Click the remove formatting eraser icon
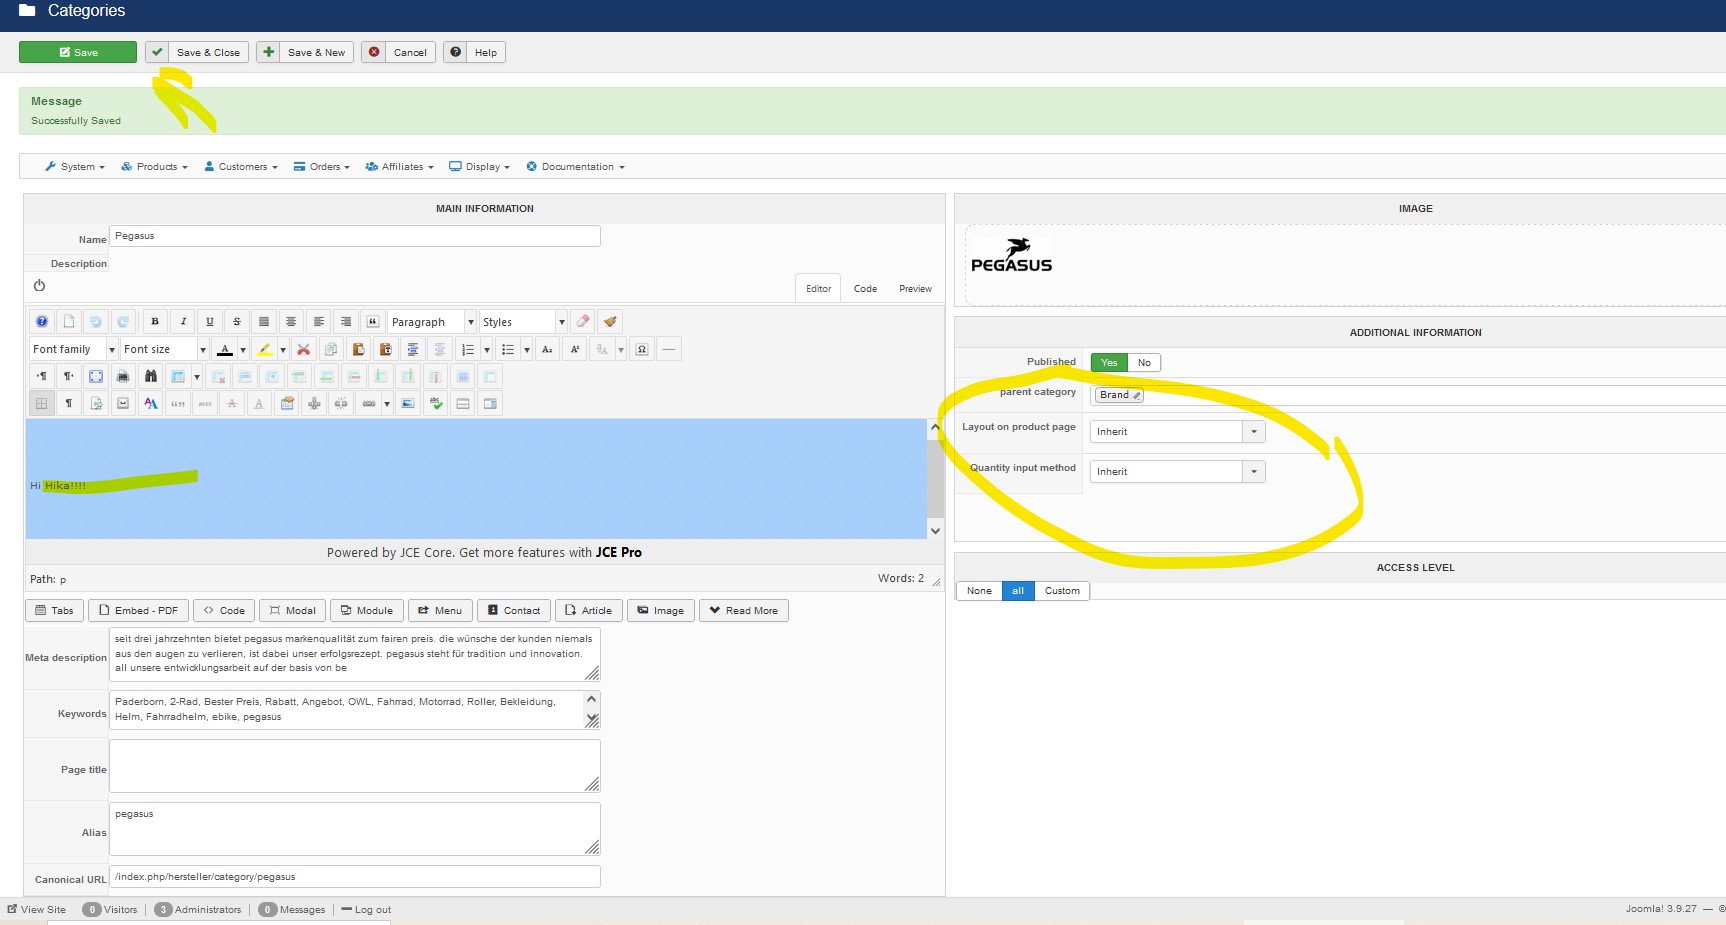 [x=583, y=322]
